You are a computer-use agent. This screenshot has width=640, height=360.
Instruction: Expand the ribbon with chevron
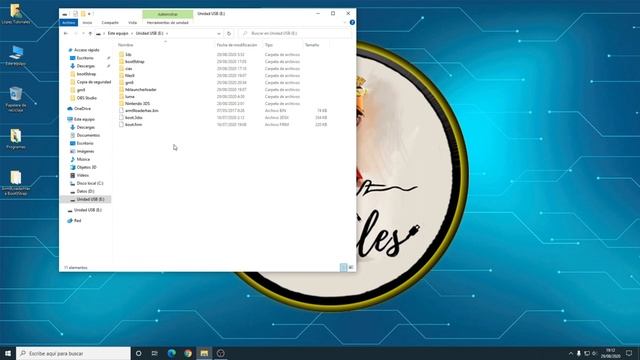(x=345, y=22)
